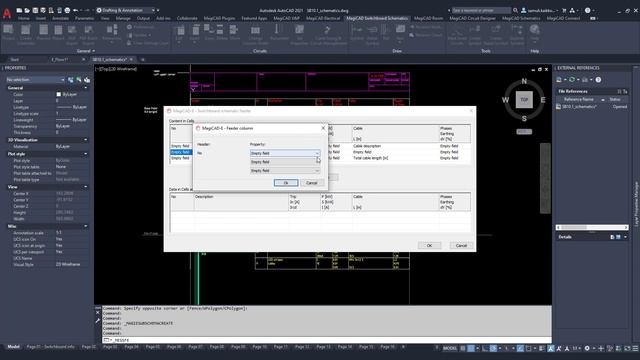Toggle snap mode in status bar
The height and width of the screenshot is (360, 640).
click(471, 348)
